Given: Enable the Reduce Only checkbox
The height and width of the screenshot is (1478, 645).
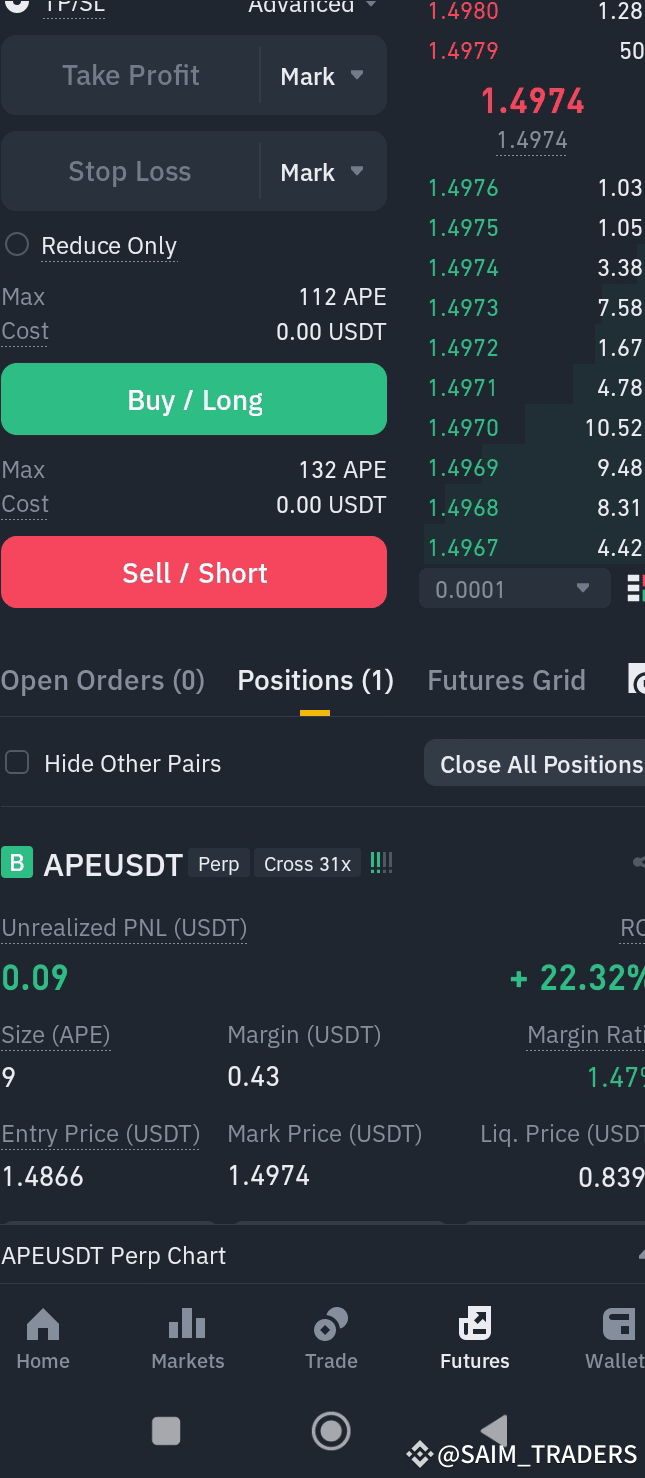Looking at the screenshot, I should [16, 245].
